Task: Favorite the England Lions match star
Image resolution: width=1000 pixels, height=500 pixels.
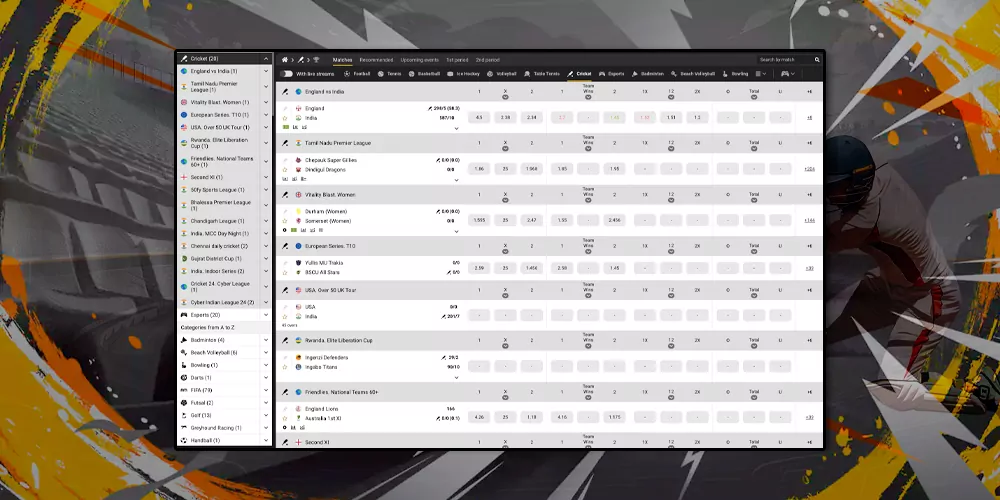Action: 285,418
